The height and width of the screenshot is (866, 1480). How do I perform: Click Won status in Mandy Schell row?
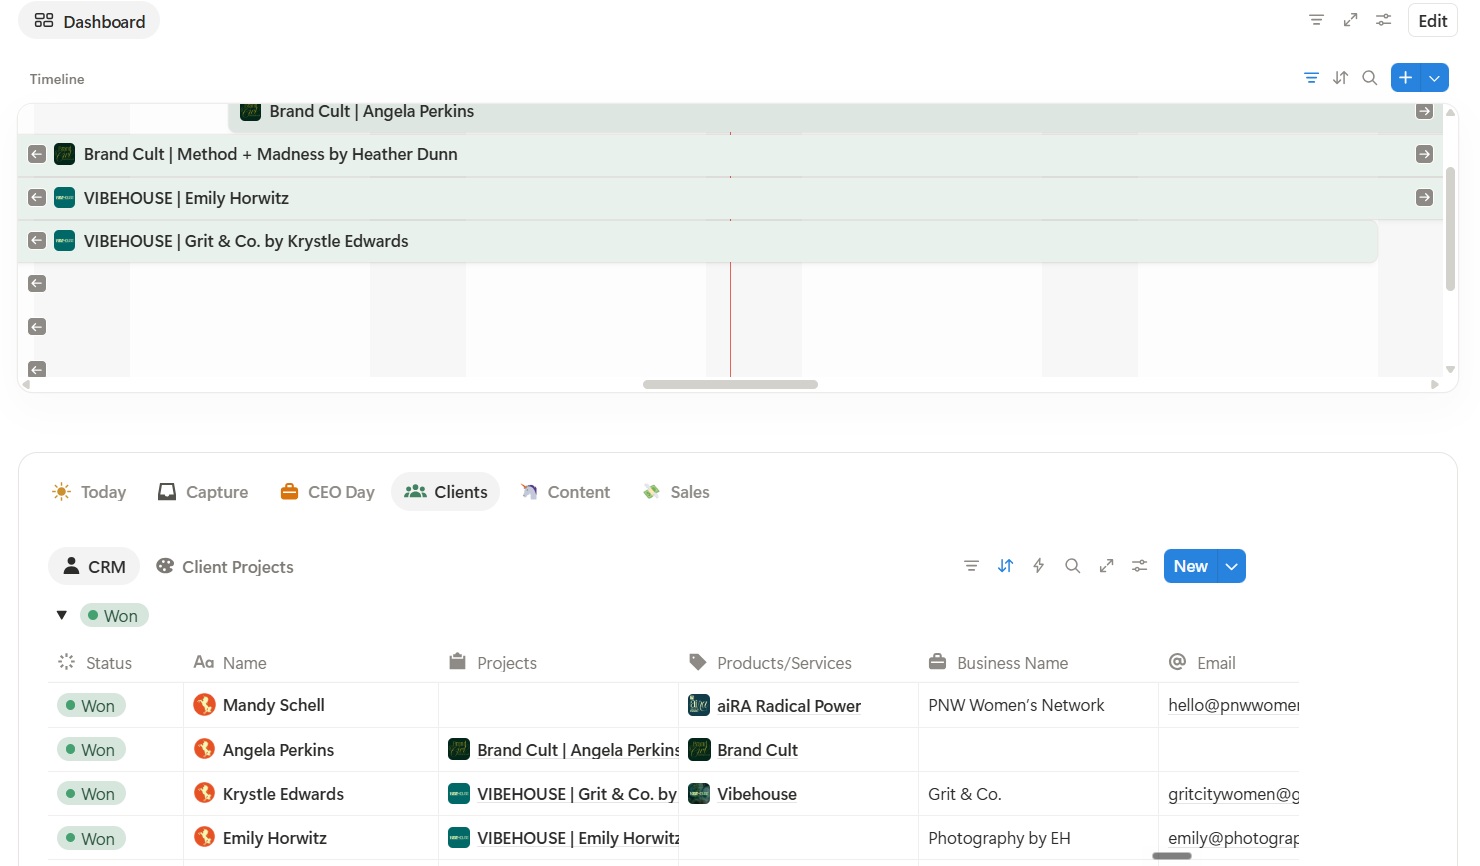point(91,706)
